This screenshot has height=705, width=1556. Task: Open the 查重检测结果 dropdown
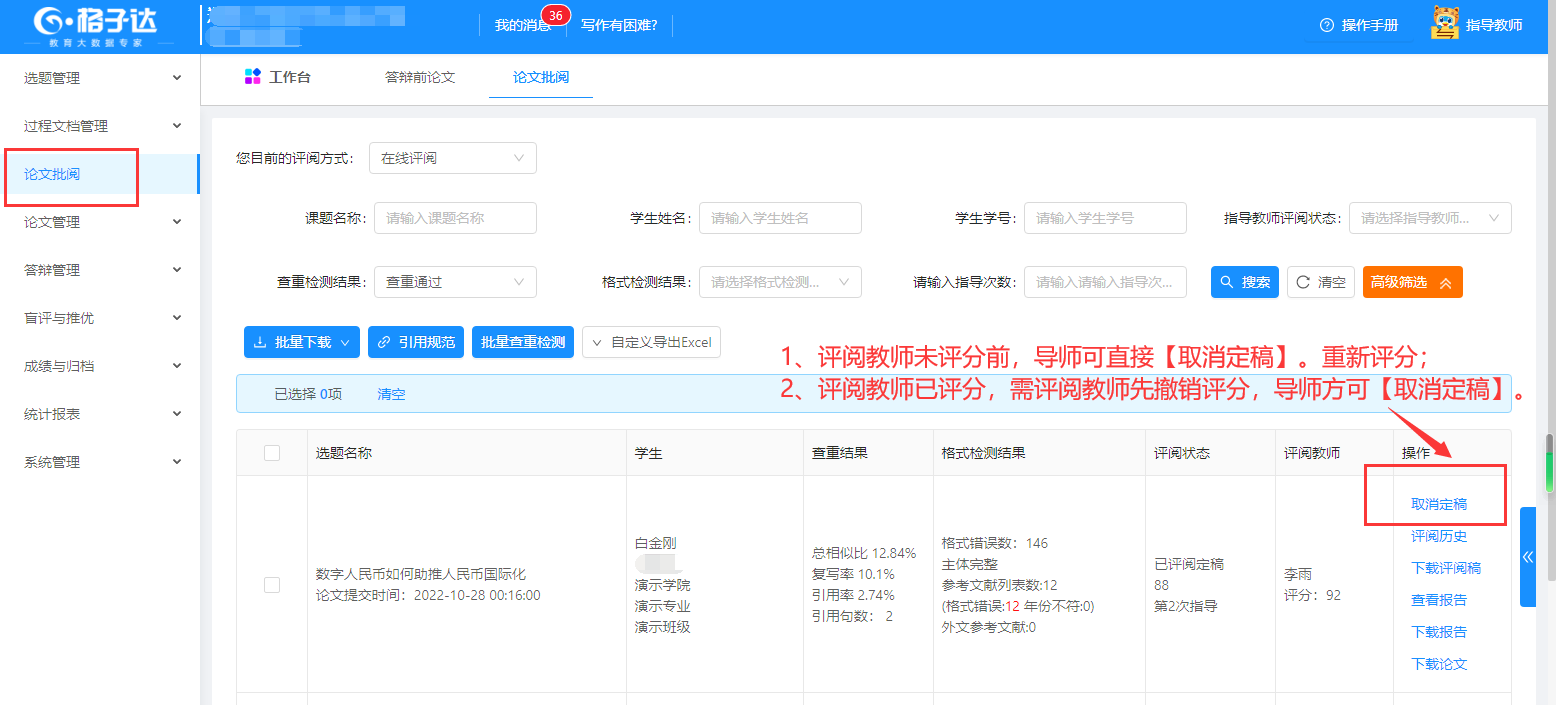point(455,282)
